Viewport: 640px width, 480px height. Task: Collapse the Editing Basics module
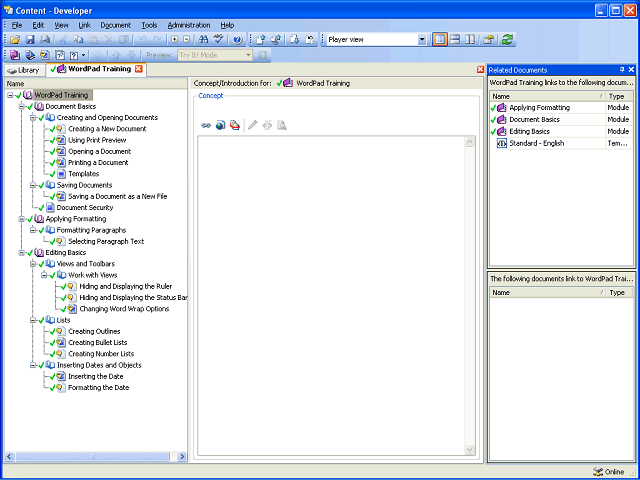click(22, 253)
